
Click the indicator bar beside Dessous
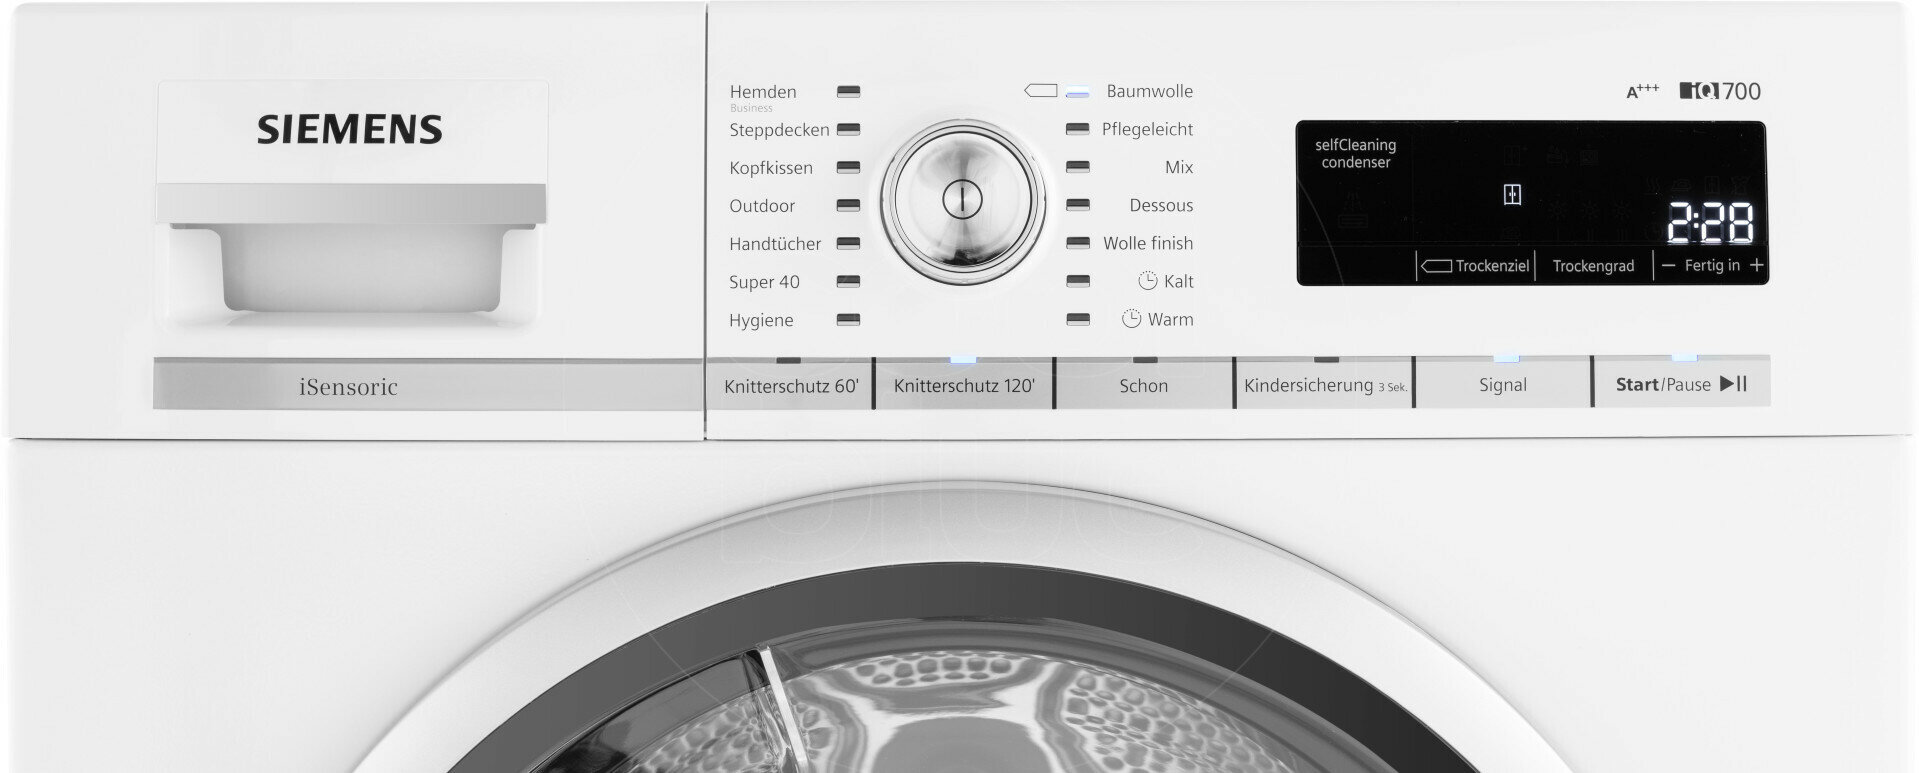1077,205
